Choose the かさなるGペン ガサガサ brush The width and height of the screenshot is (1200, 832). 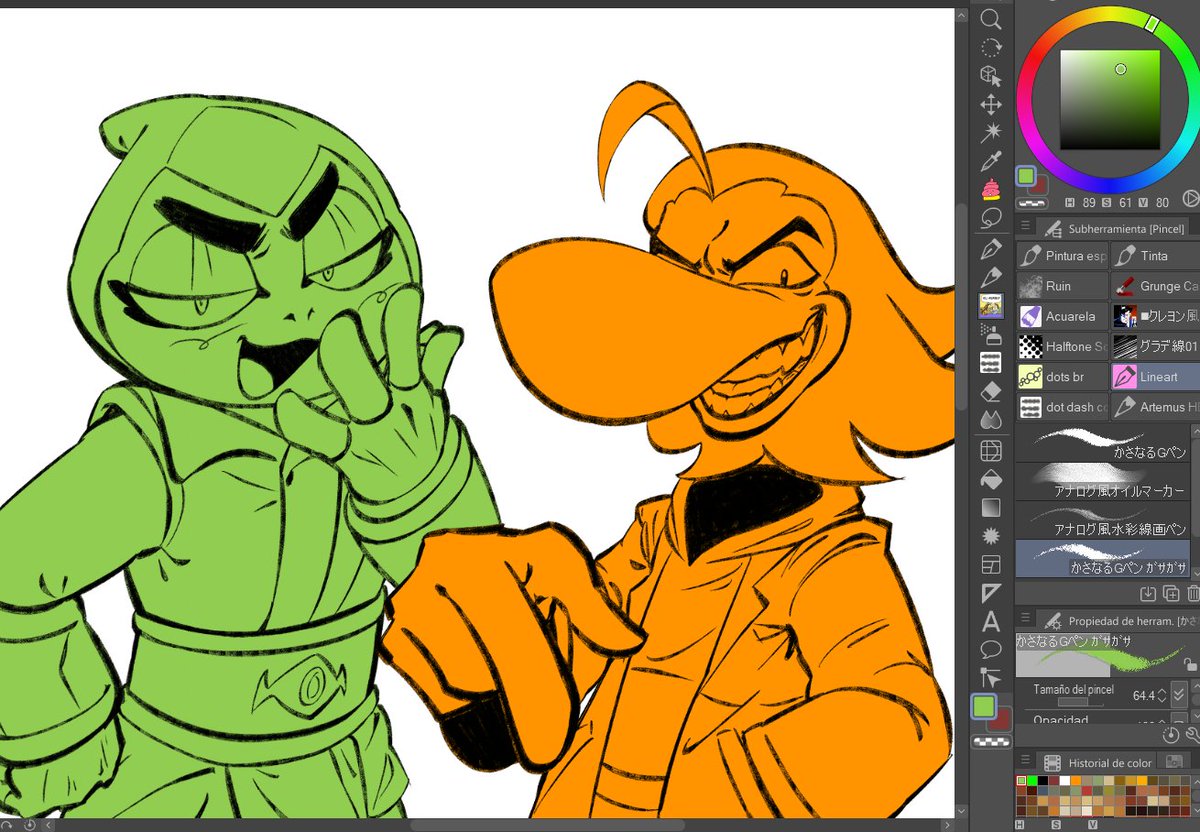pyautogui.click(x=1103, y=558)
